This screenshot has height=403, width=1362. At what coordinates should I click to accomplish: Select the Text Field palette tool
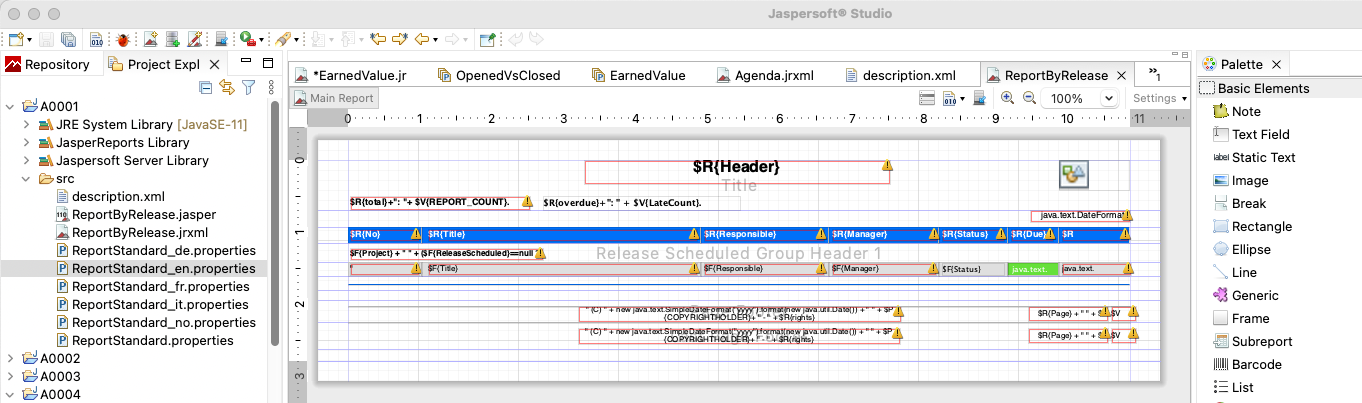point(1260,135)
